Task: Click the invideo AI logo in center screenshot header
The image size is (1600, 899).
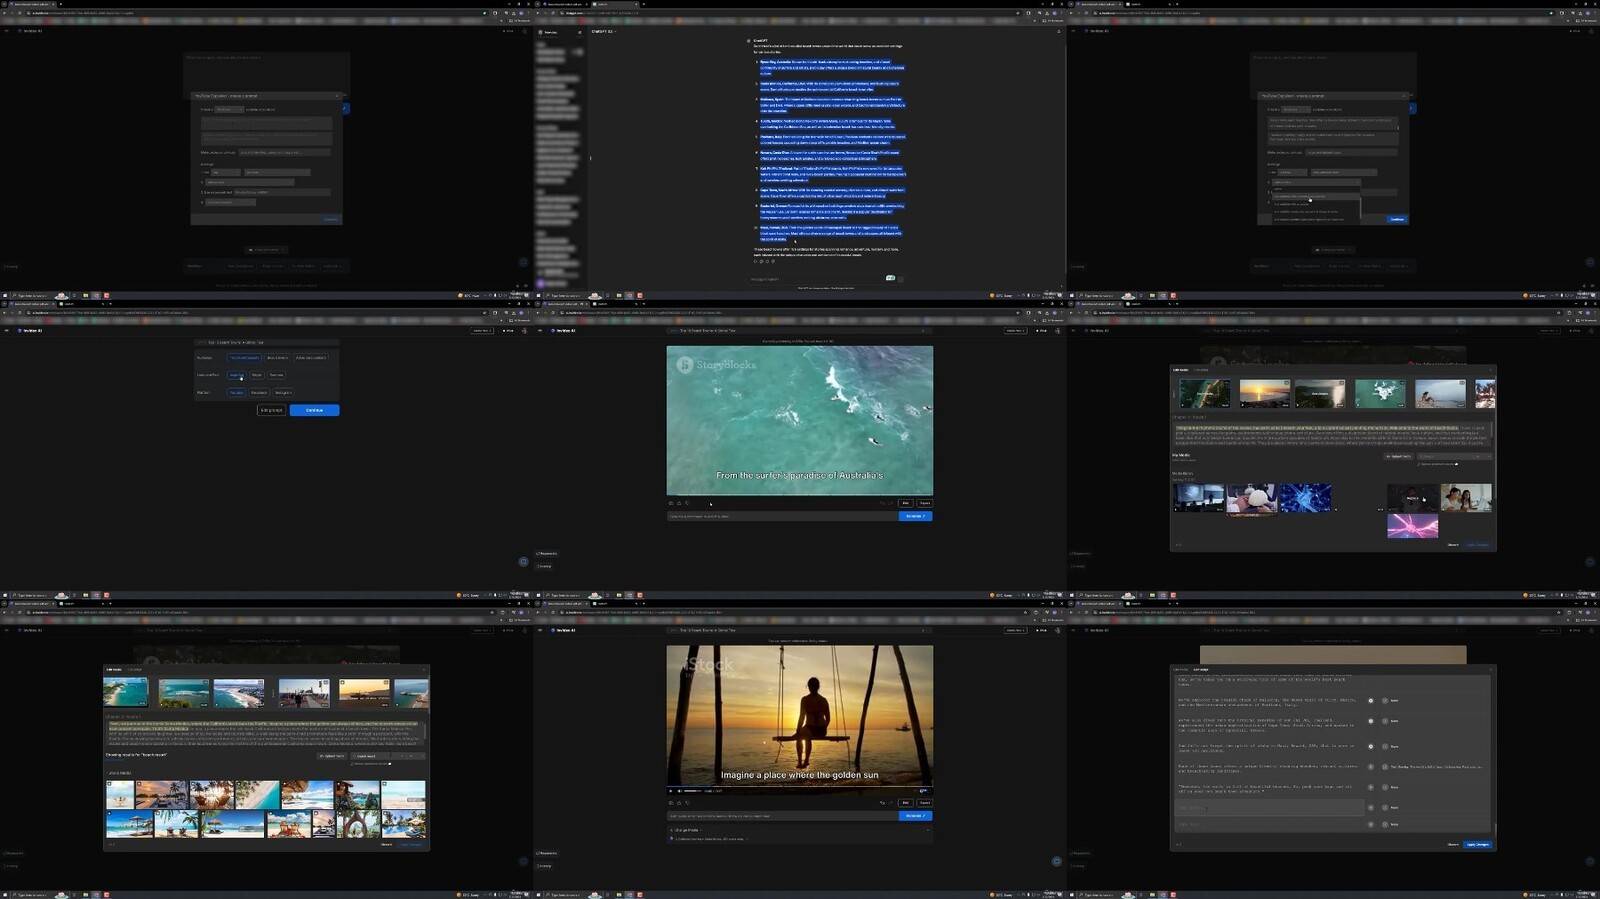Action: (565, 330)
